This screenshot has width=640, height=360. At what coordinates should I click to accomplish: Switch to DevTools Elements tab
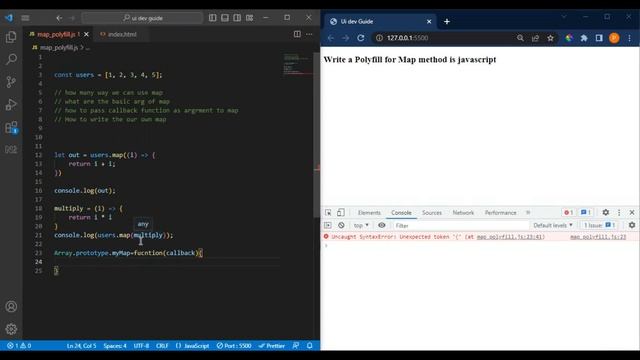coord(369,213)
